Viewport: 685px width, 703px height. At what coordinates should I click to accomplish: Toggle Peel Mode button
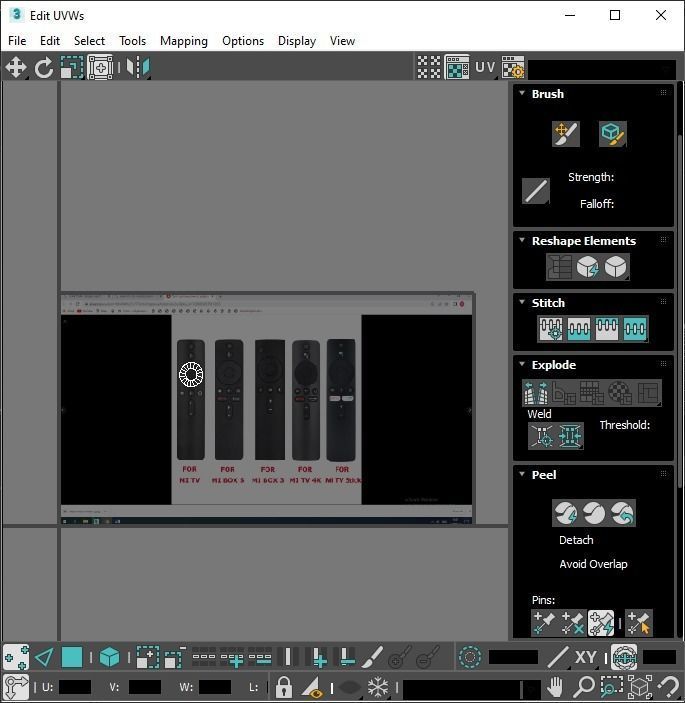[x=594, y=513]
